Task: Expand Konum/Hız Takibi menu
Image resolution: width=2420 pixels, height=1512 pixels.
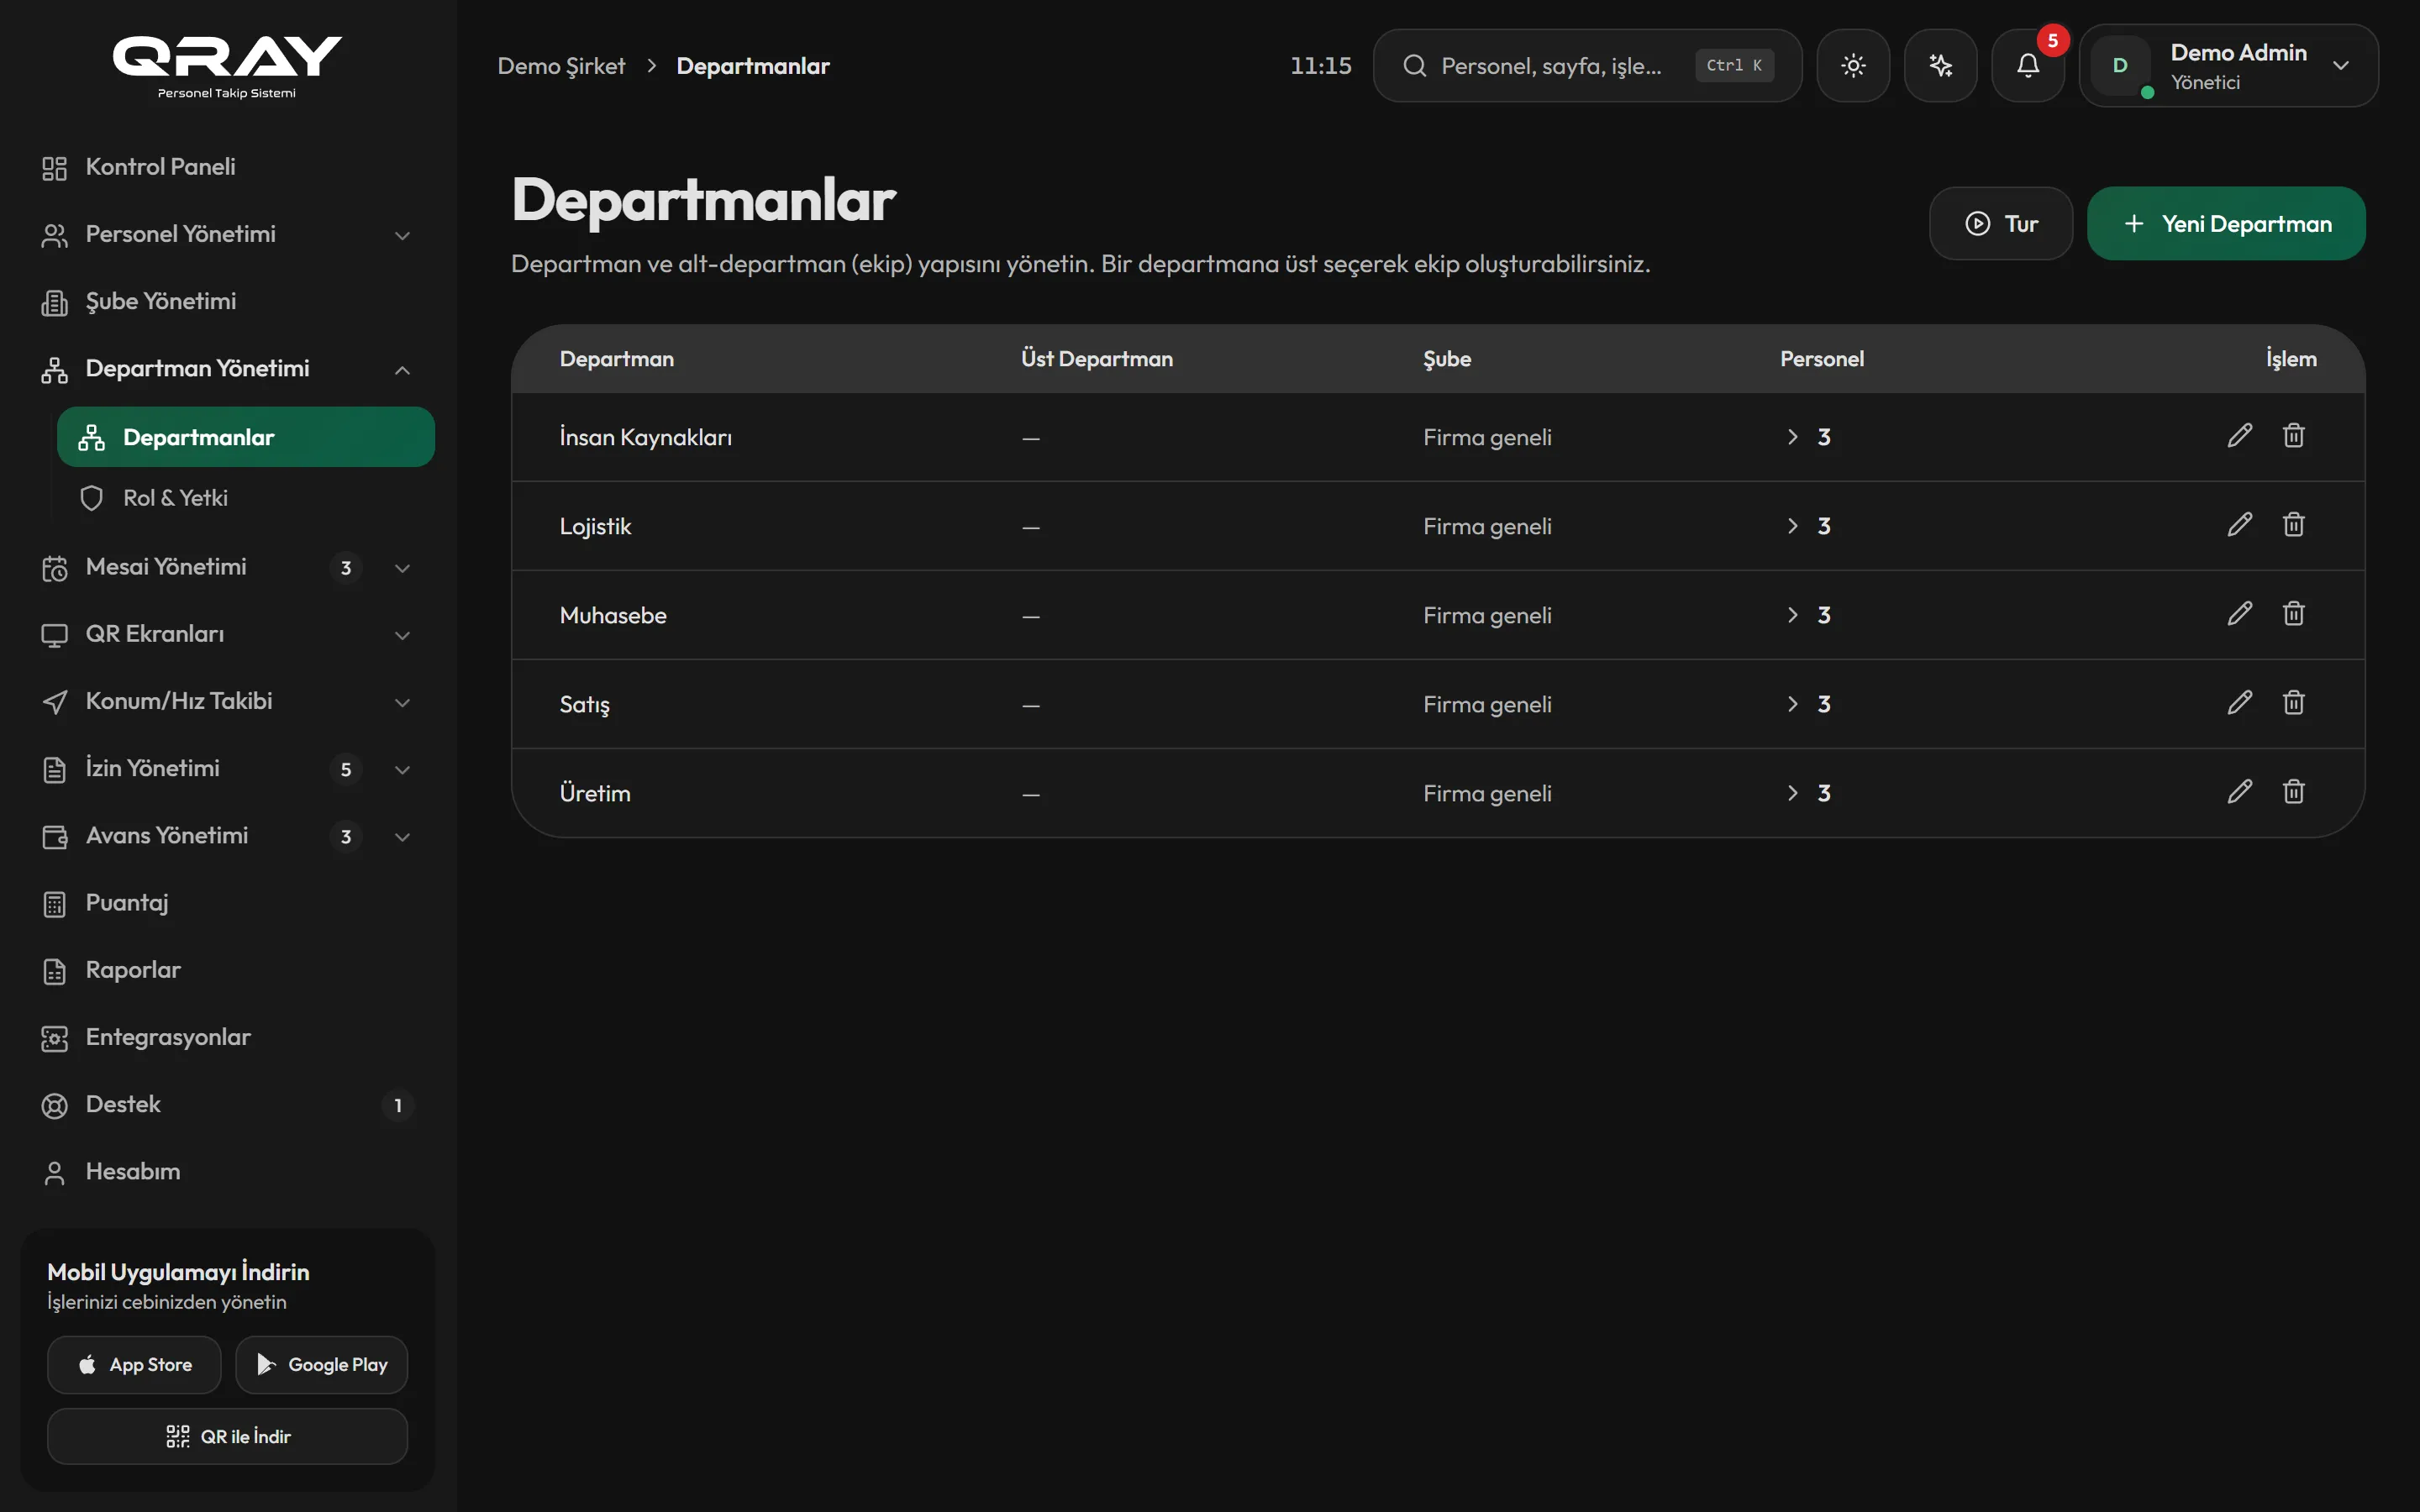Action: pos(227,701)
